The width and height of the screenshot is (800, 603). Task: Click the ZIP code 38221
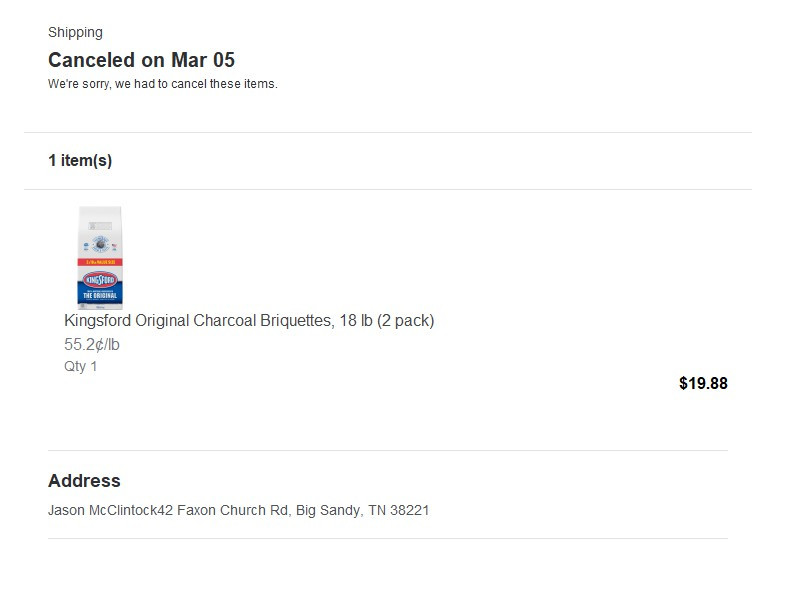click(410, 510)
